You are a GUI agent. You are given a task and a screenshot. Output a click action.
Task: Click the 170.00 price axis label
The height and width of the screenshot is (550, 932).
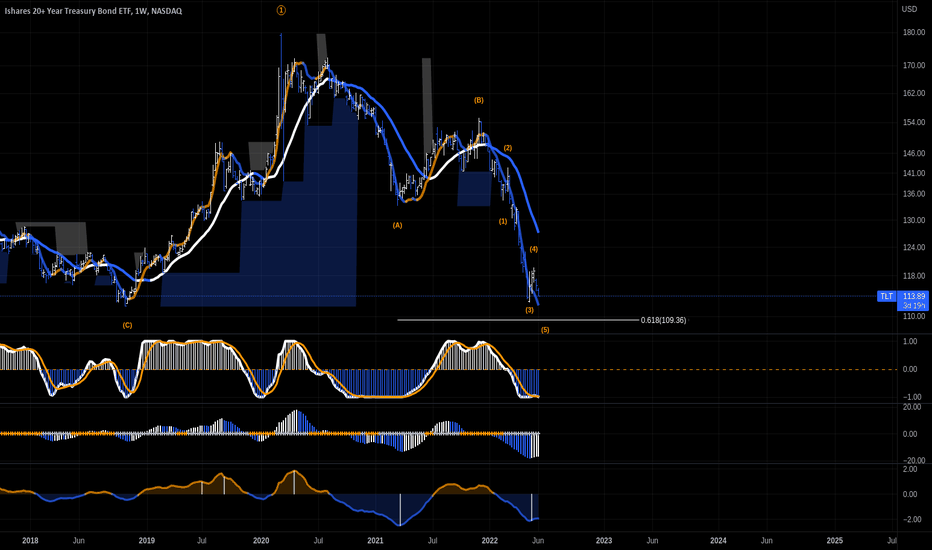(x=914, y=65)
